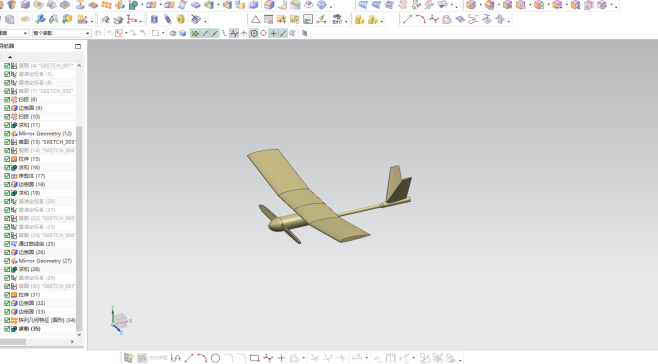Select the Point (plus) tool in bottom toolbar
Screen dimensions: 658x364
tap(281, 358)
